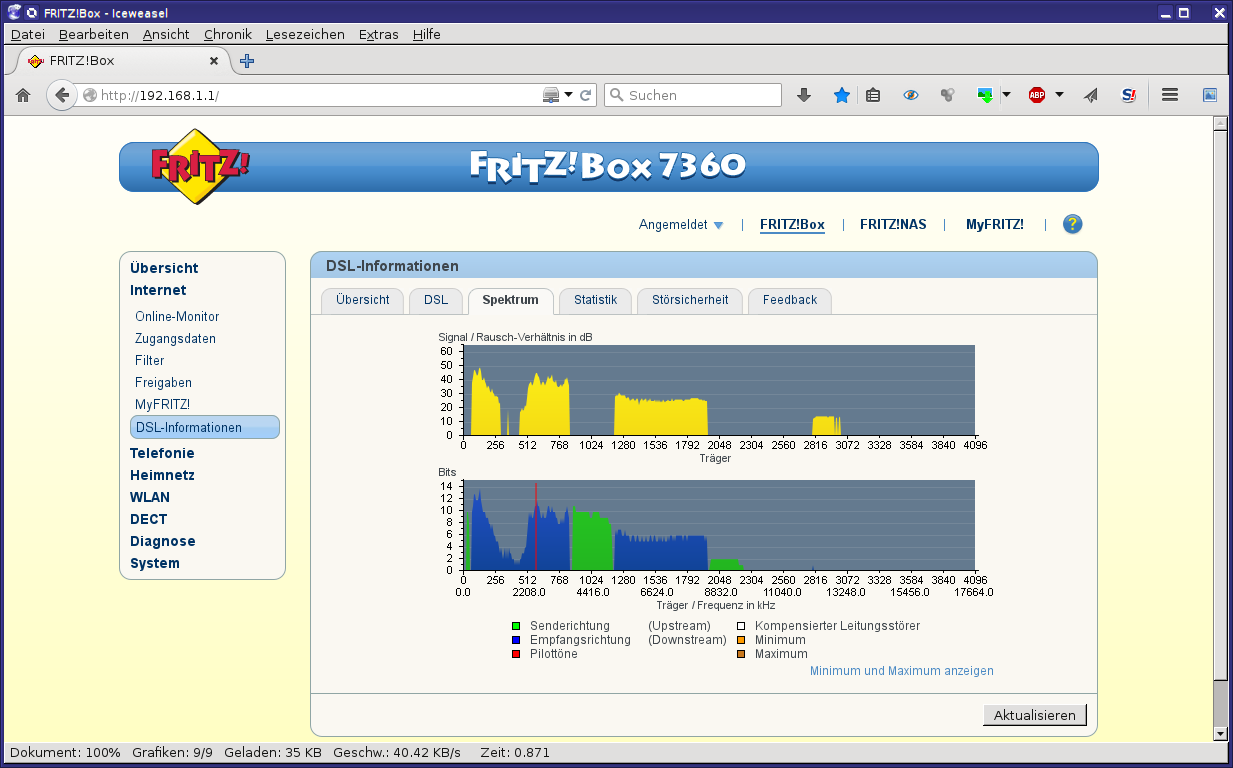Open Heimnetz in the sidebar
Image resolution: width=1233 pixels, height=768 pixels.
[x=162, y=475]
